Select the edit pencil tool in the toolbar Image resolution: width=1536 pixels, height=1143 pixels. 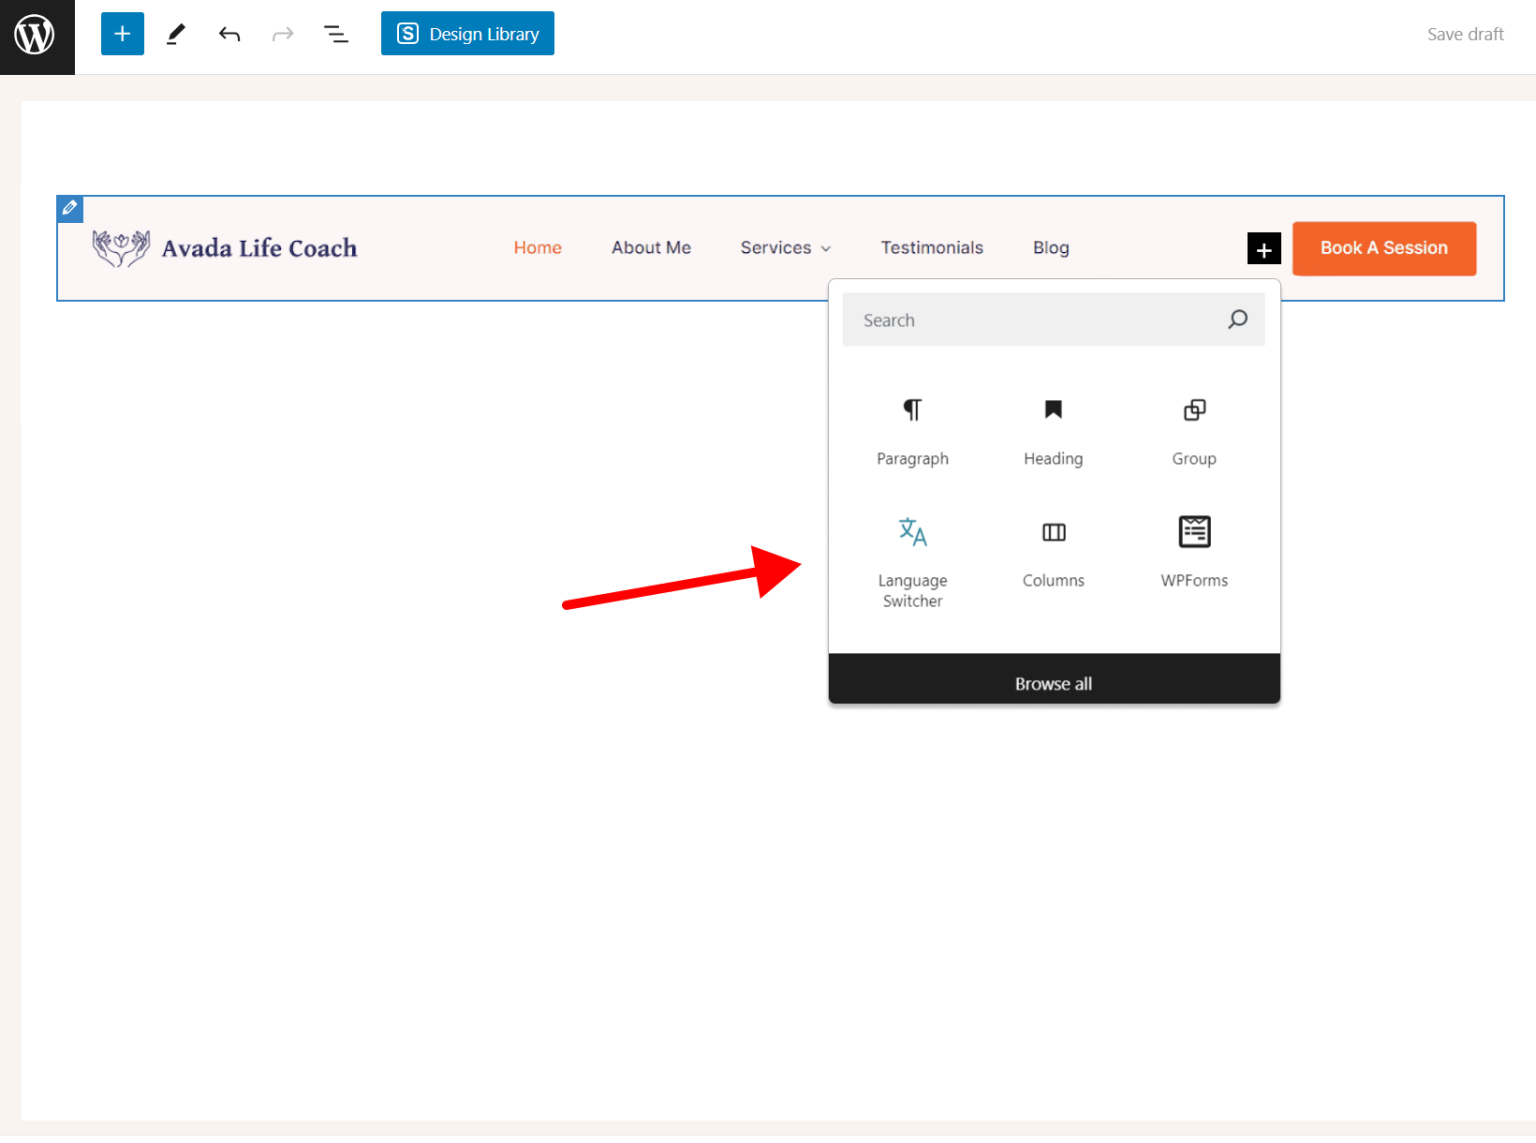coord(176,33)
